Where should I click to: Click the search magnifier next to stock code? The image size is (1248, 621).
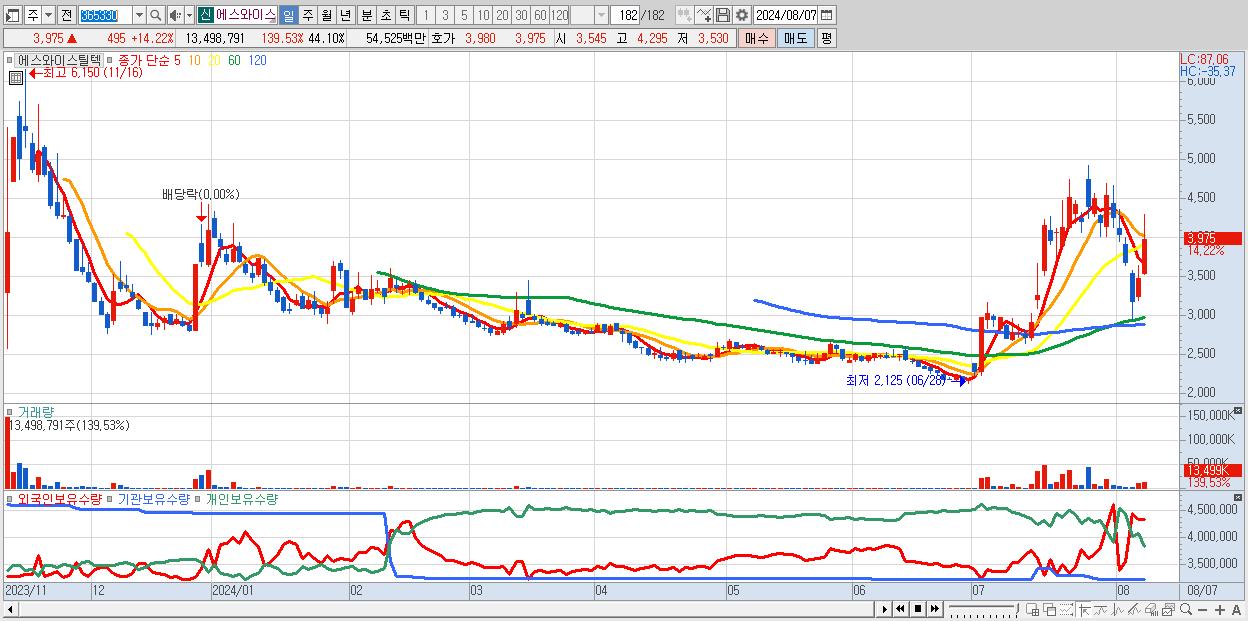(x=156, y=15)
